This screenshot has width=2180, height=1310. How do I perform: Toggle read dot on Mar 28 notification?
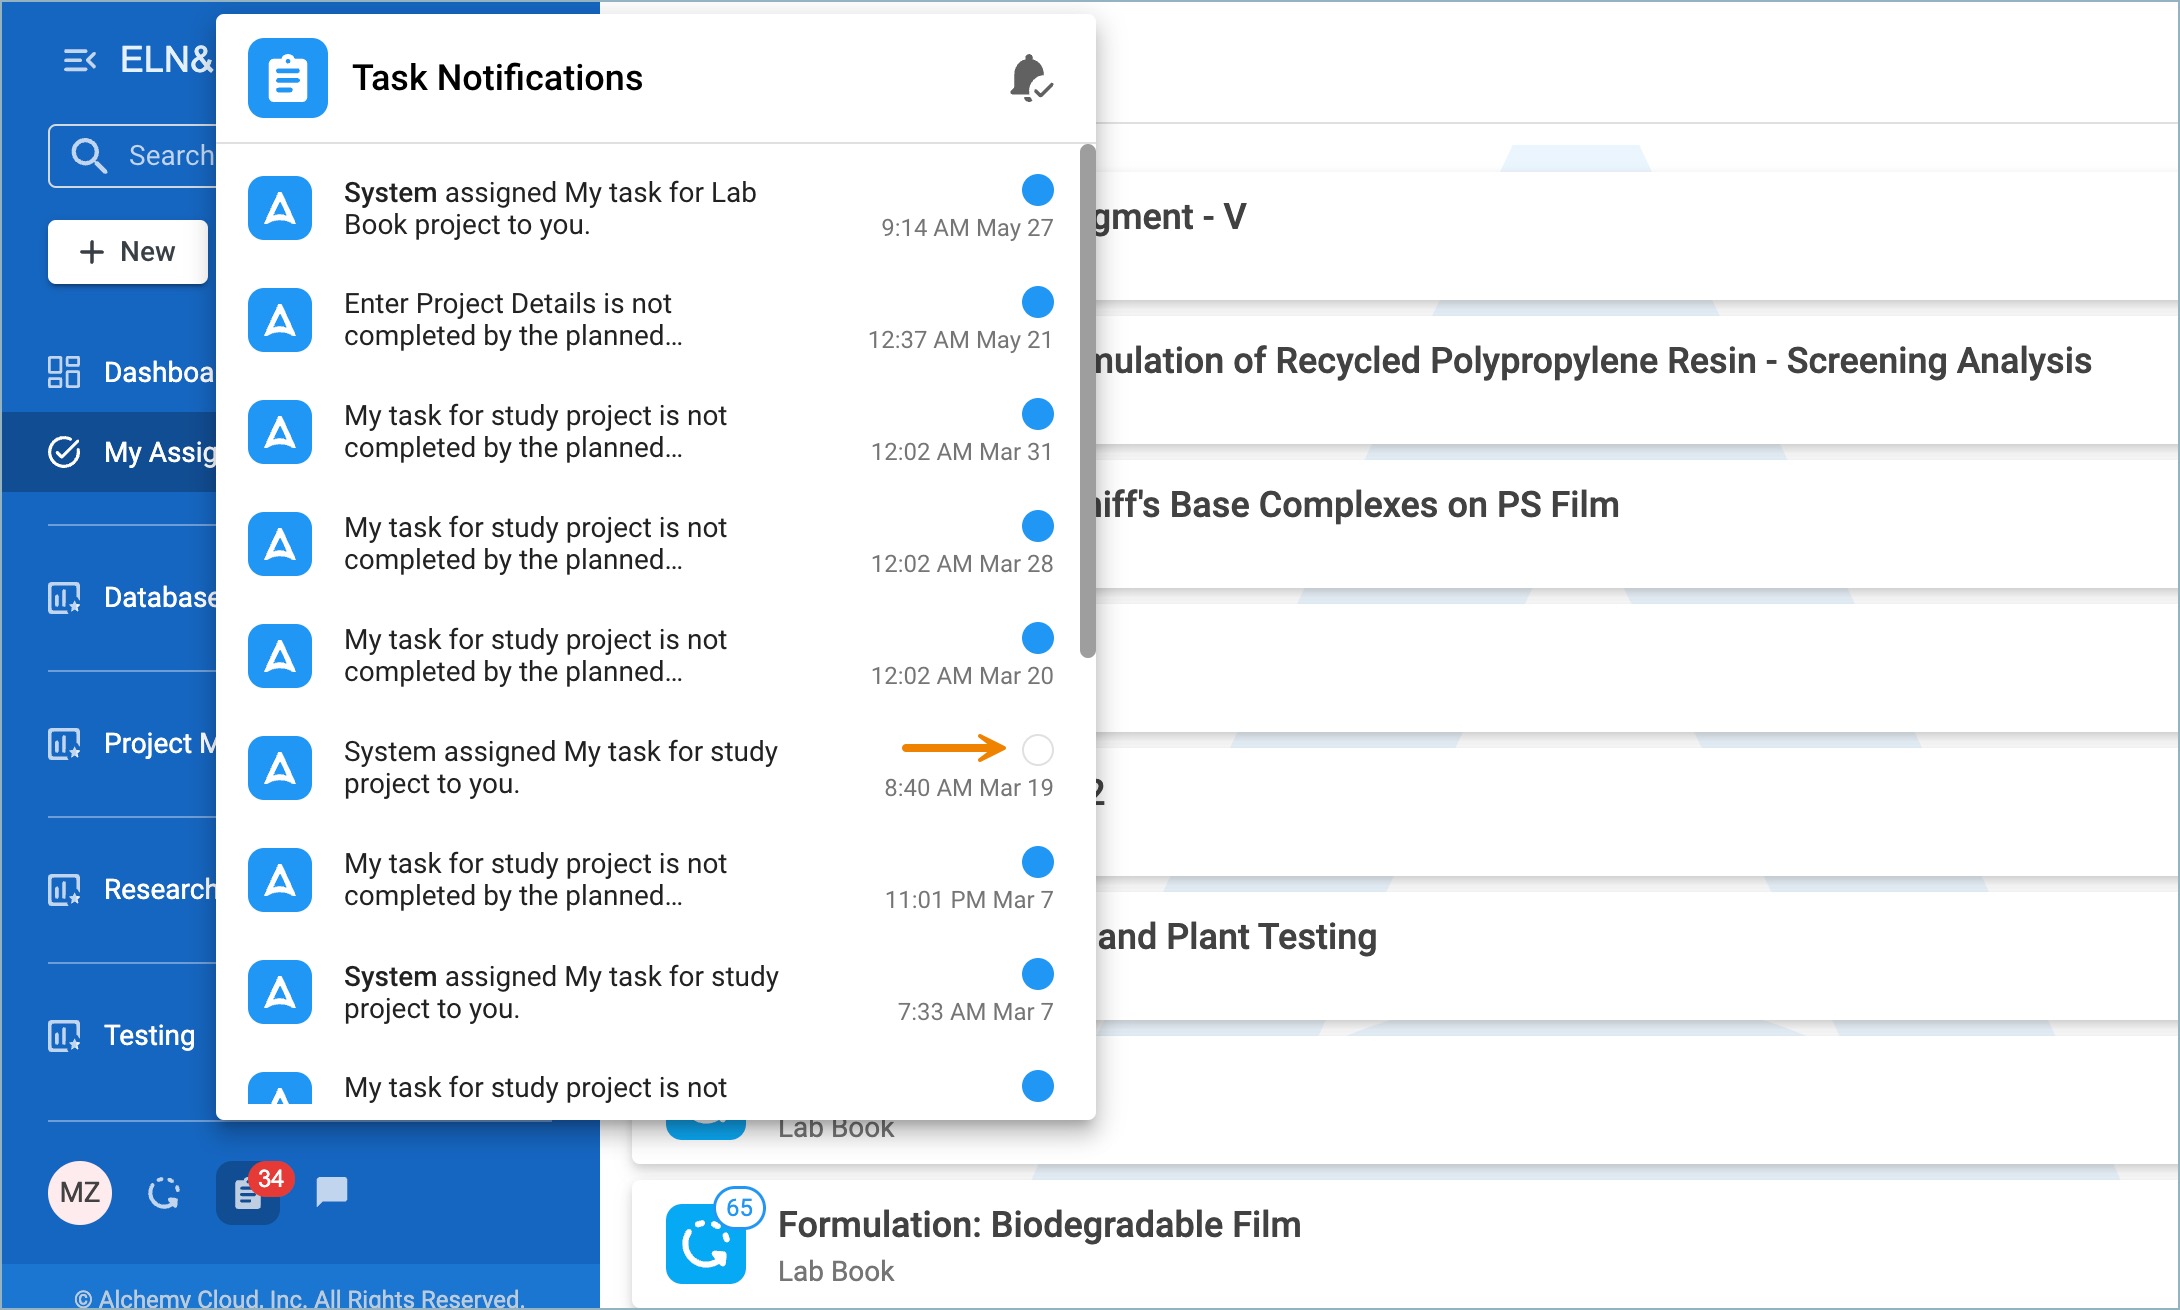point(1038,526)
